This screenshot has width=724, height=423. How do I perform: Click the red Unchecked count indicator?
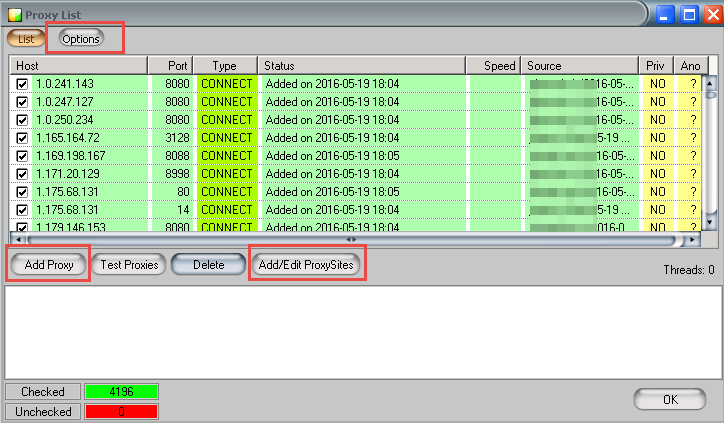point(119,411)
